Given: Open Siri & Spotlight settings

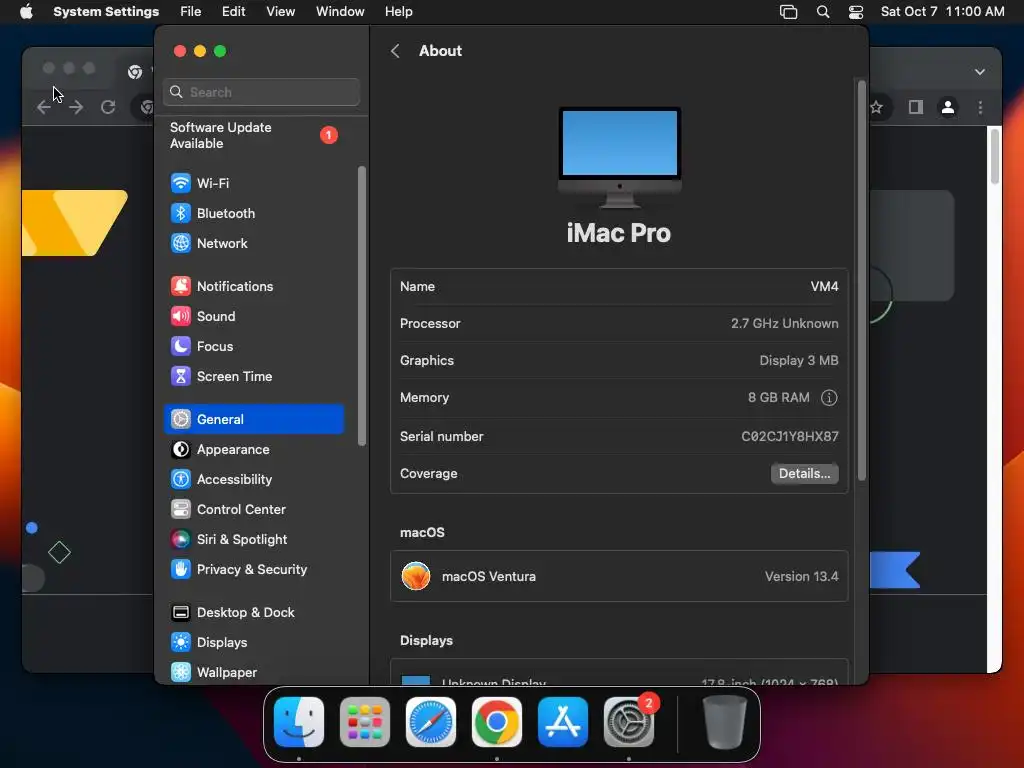Looking at the screenshot, I should tap(254, 539).
